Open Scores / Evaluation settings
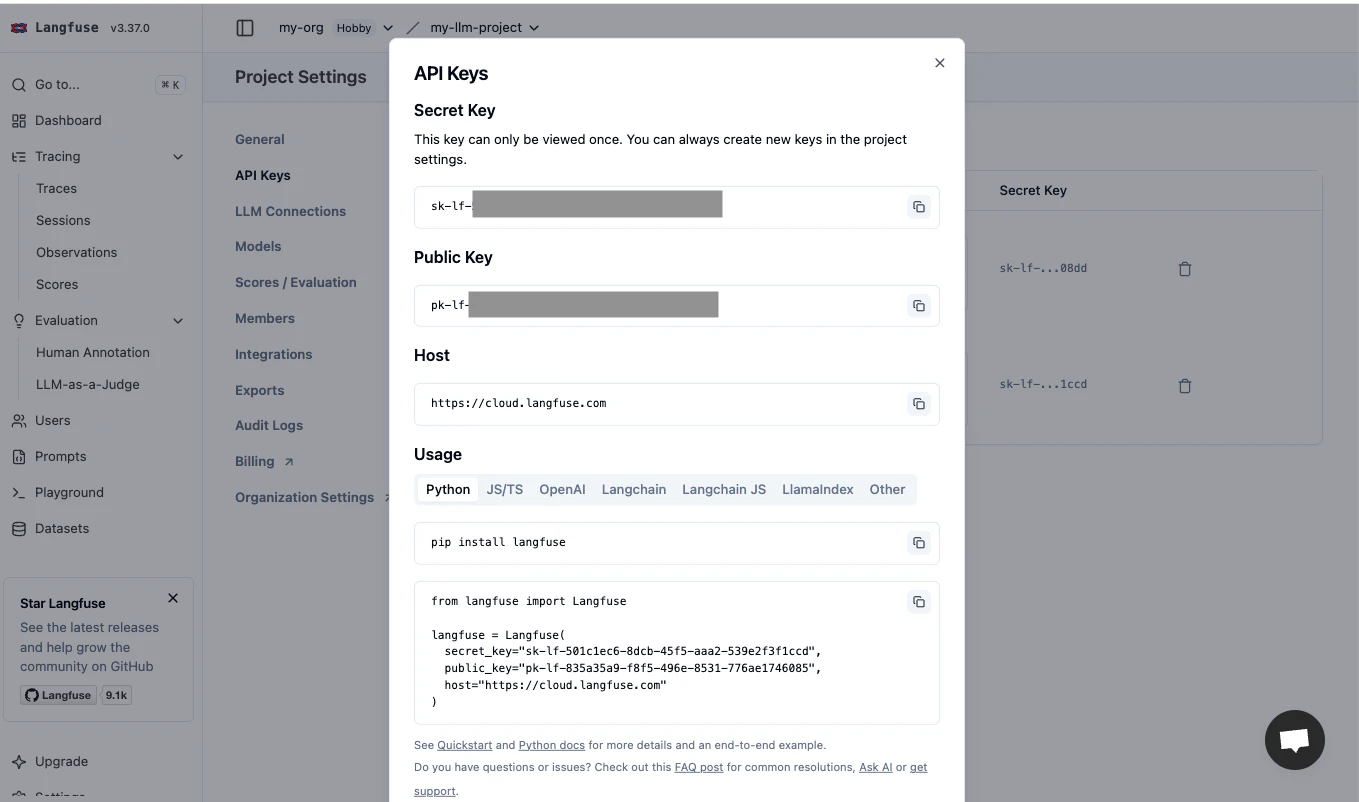Viewport: 1359px width, 802px height. pyautogui.click(x=296, y=283)
